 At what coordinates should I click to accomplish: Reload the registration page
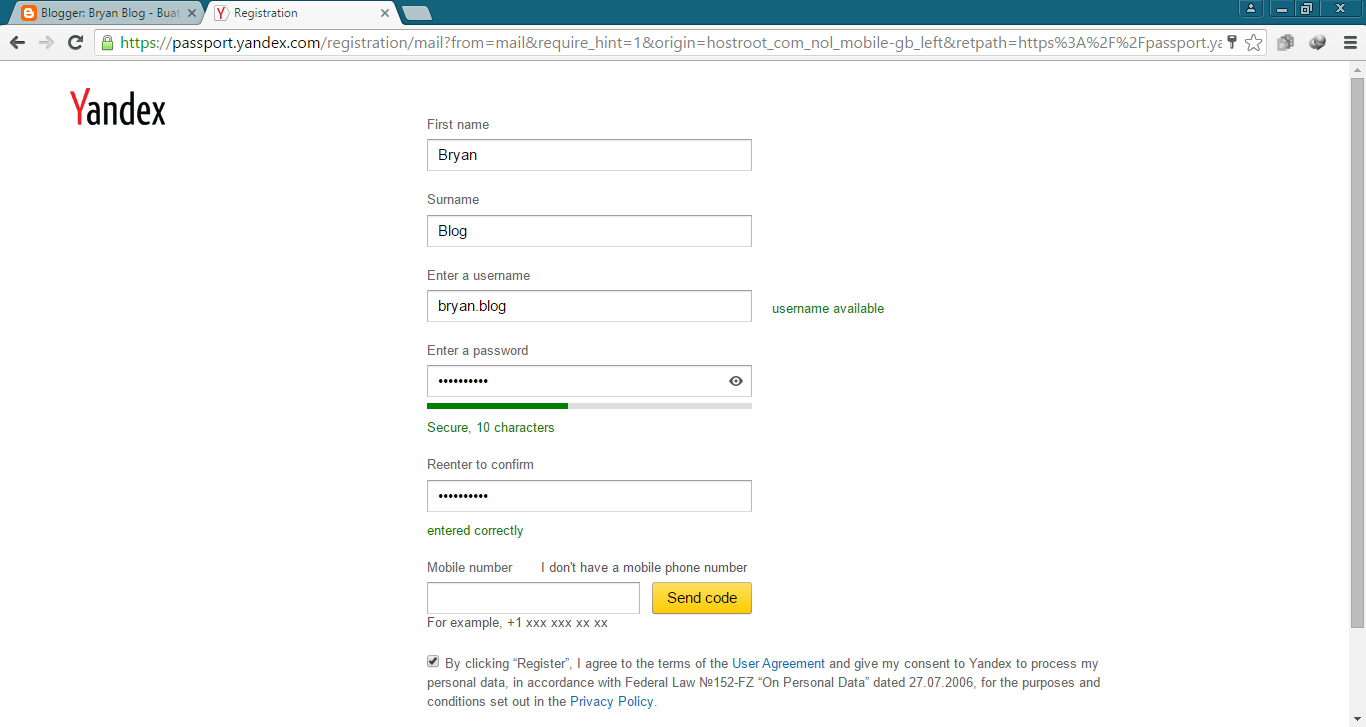[75, 43]
